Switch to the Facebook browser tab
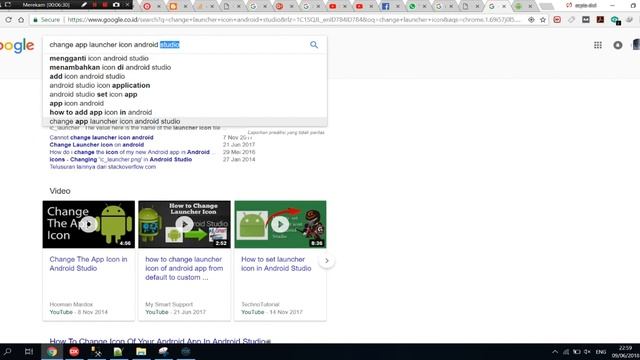Screen dimensions: 640x360 [385, 6]
